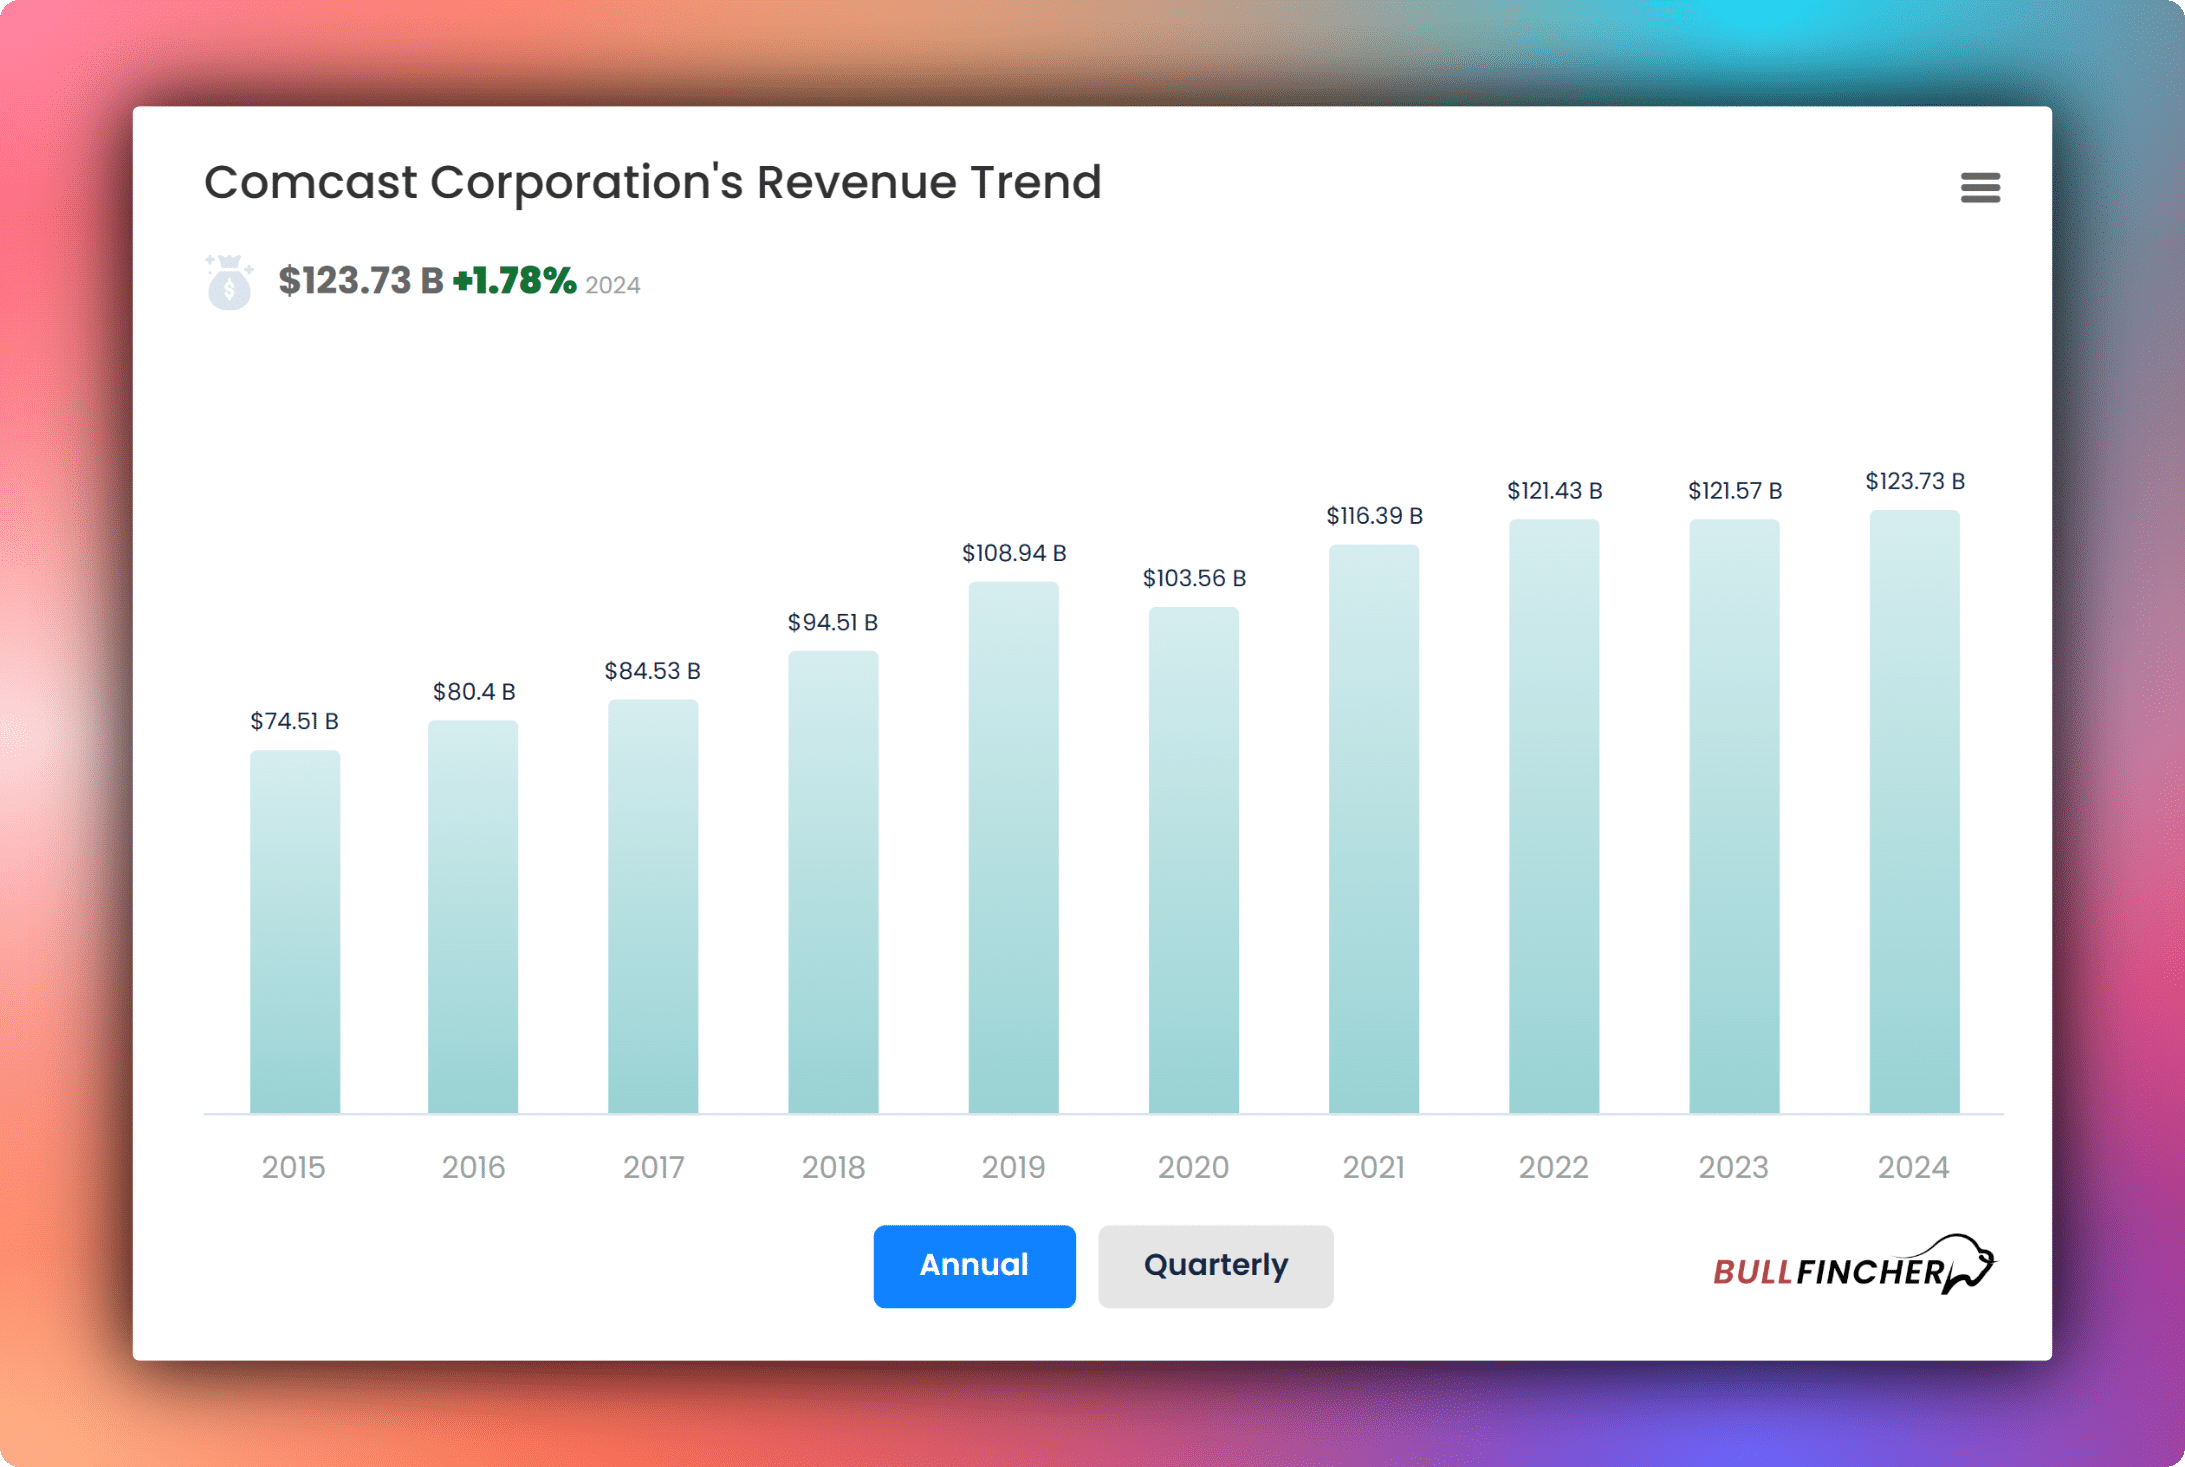Select the 2017 revenue bar
The image size is (2185, 1467).
(653, 906)
